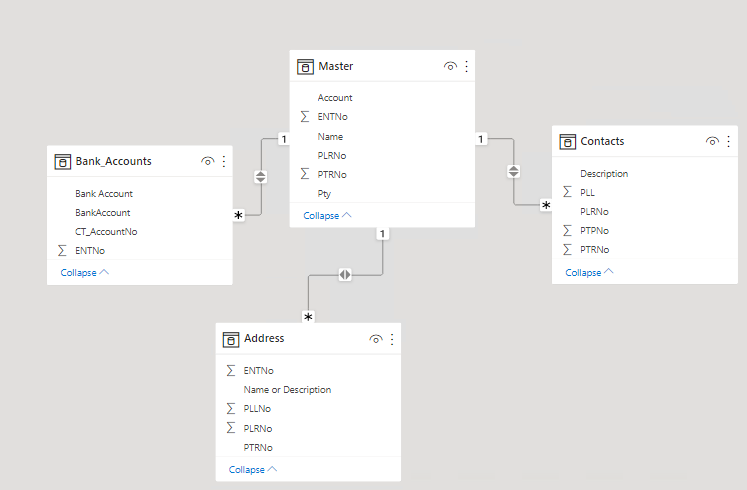The width and height of the screenshot is (747, 490).
Task: Open more options for Bank_Accounts table
Action: 224,161
